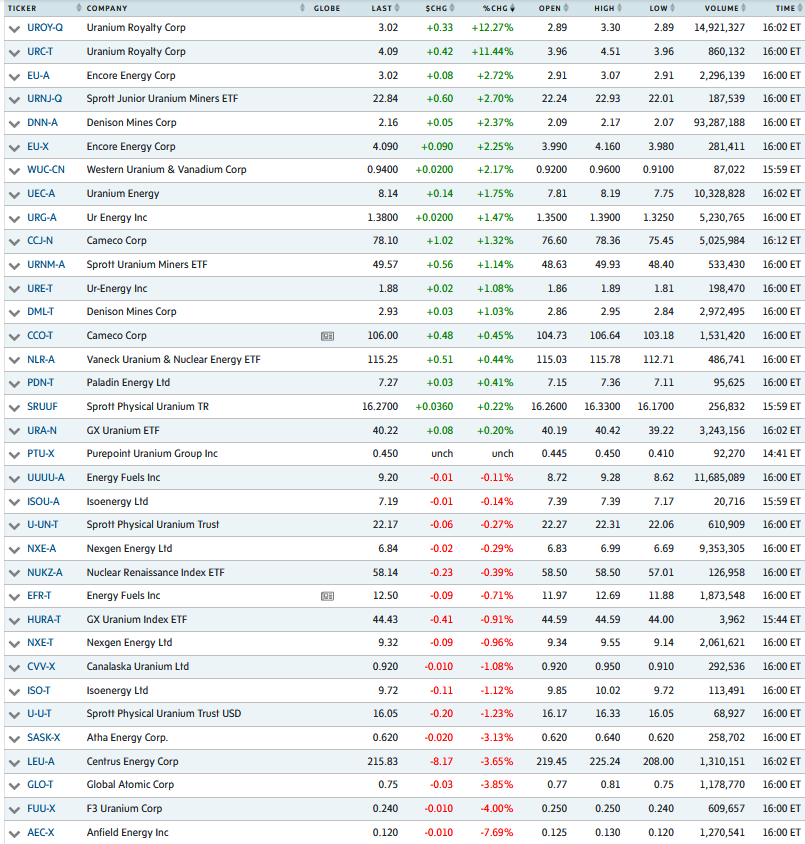The width and height of the screenshot is (805, 844).
Task: Open the U-UN-T ticker link
Action: [43, 524]
